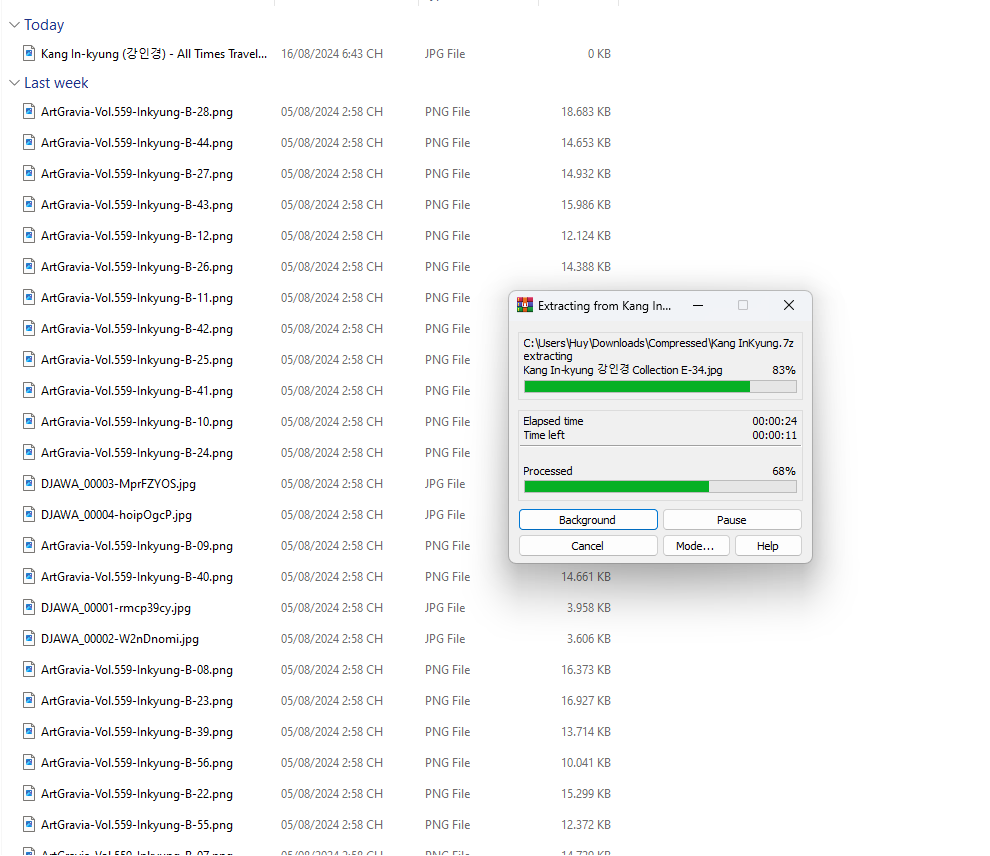Click the Processed progress bar at 68%
Screen dimensions: 990x856
(659, 487)
